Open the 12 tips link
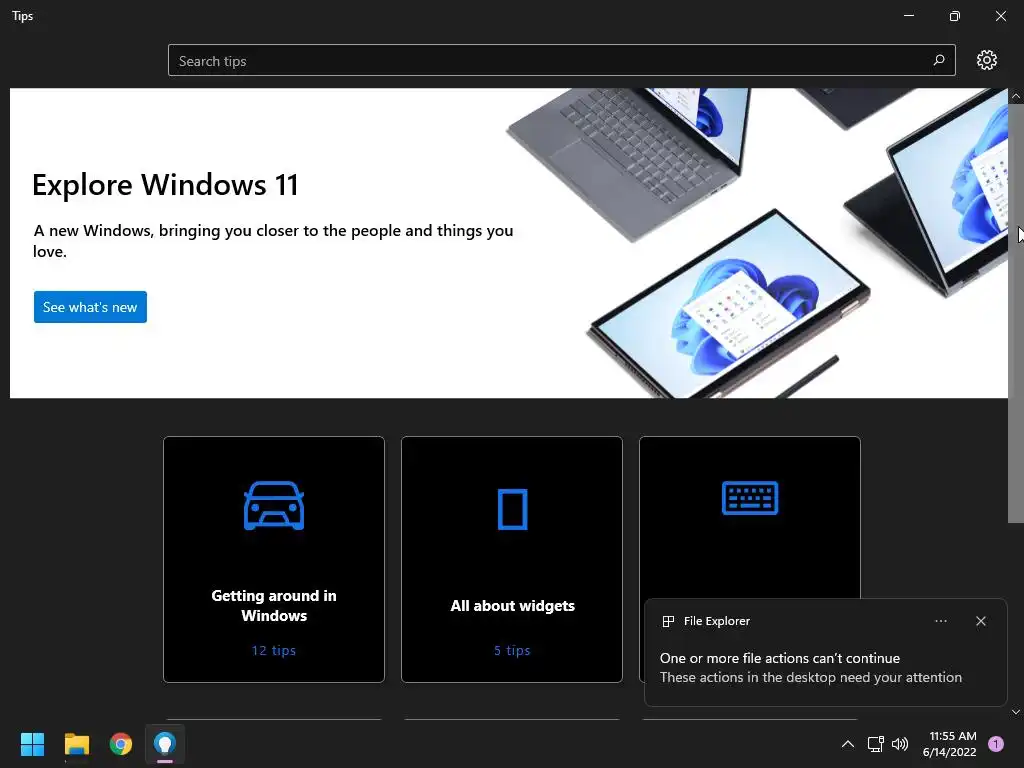 coord(274,650)
